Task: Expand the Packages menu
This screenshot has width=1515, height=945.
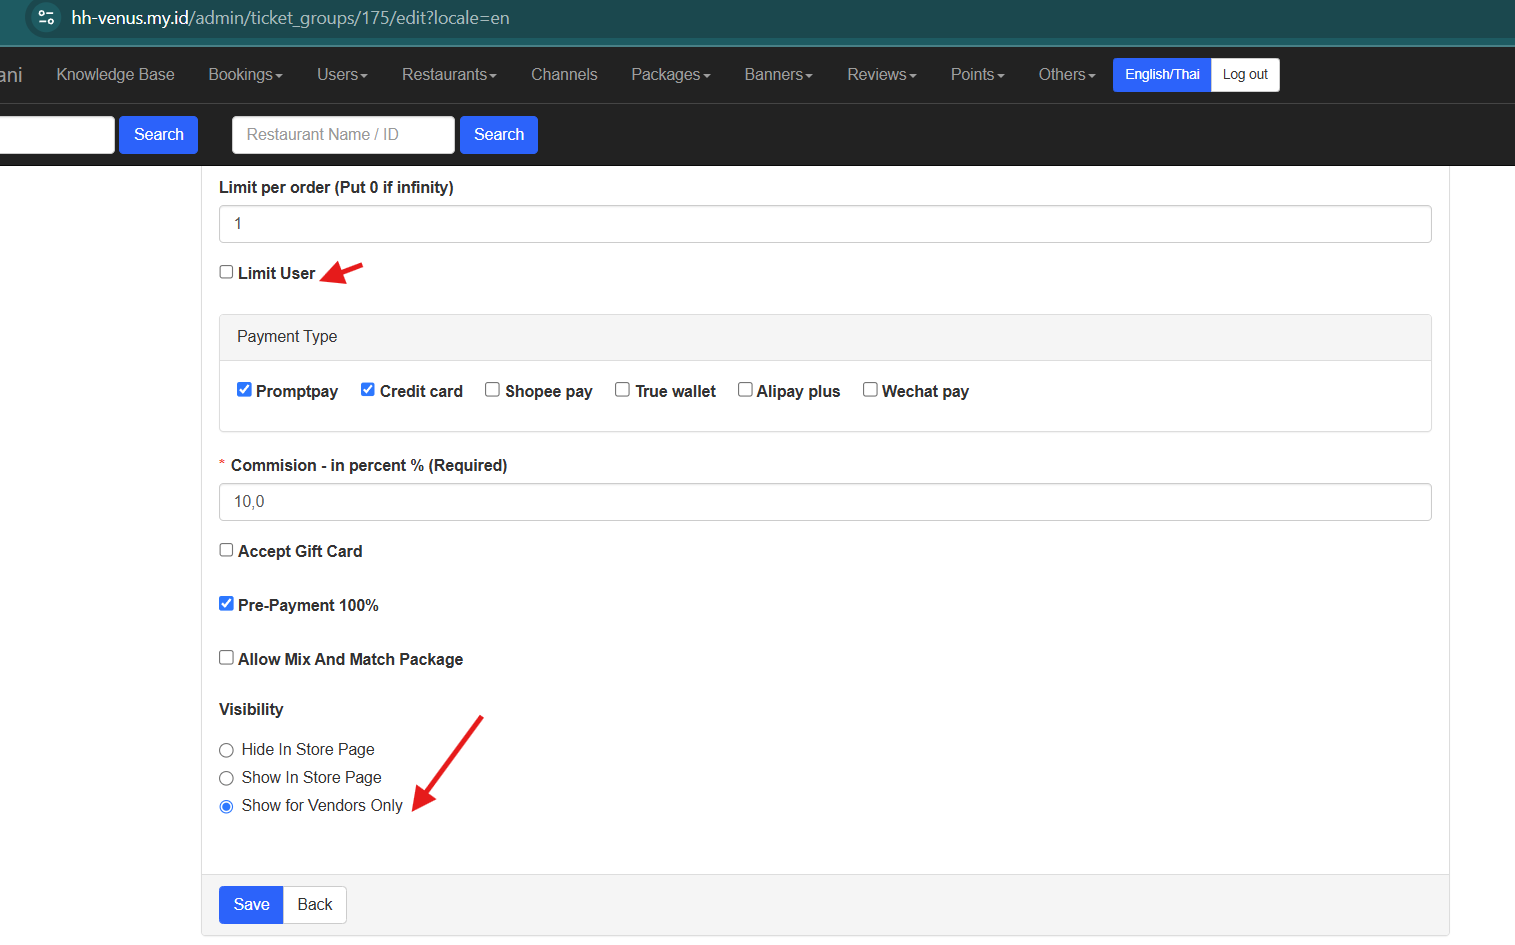Action: 670,75
